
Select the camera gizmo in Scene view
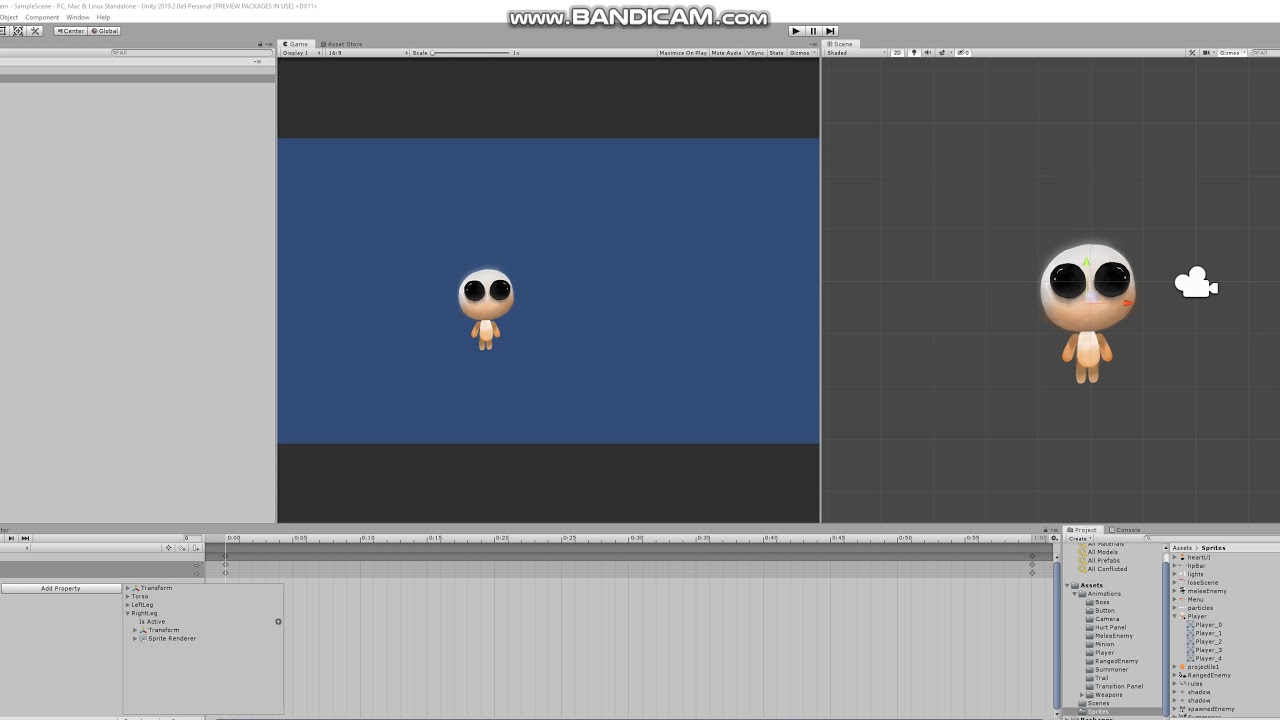[1196, 284]
